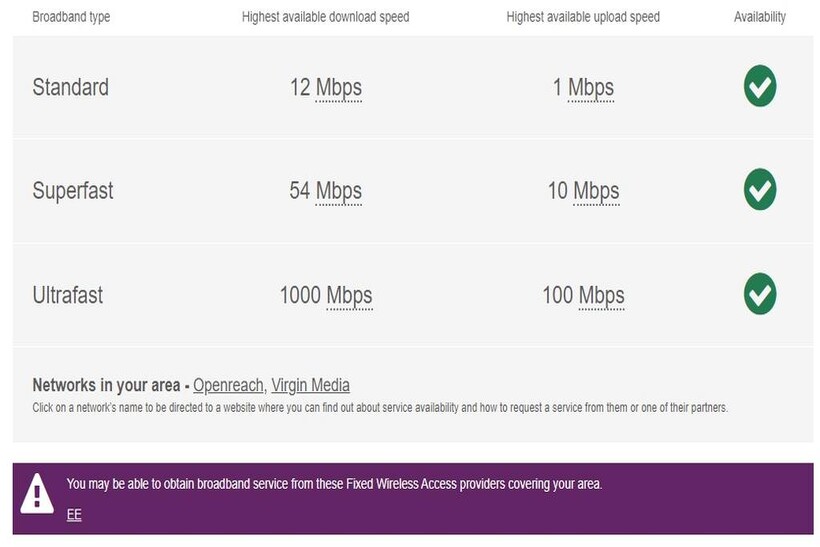
Task: Select the Ultrafast broadband row label
Action: click(x=68, y=295)
